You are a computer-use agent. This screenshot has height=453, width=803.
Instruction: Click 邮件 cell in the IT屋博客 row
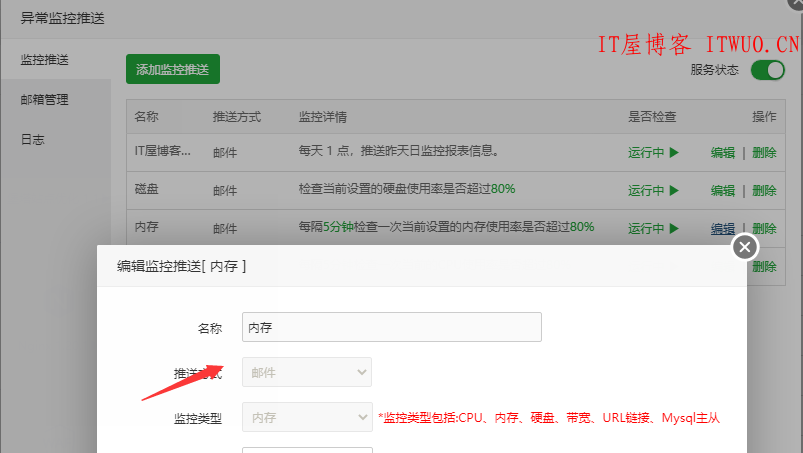[225, 153]
